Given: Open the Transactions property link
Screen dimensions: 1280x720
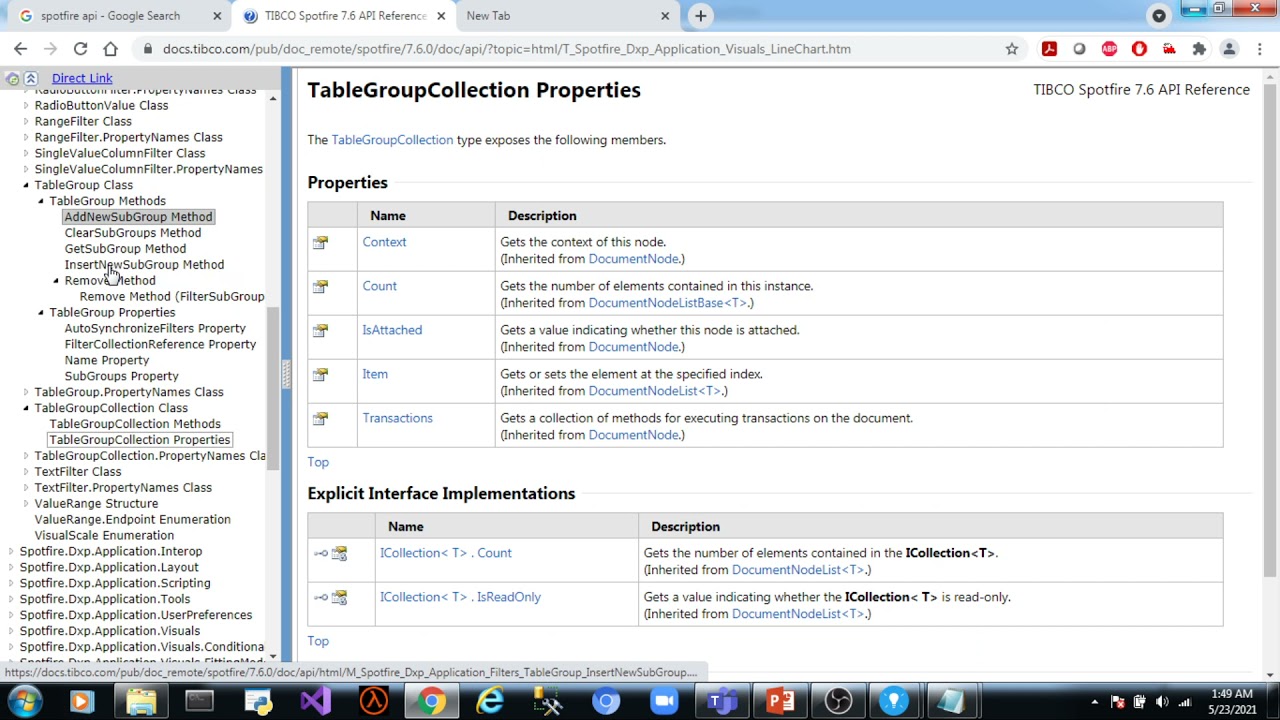Looking at the screenshot, I should [x=397, y=418].
